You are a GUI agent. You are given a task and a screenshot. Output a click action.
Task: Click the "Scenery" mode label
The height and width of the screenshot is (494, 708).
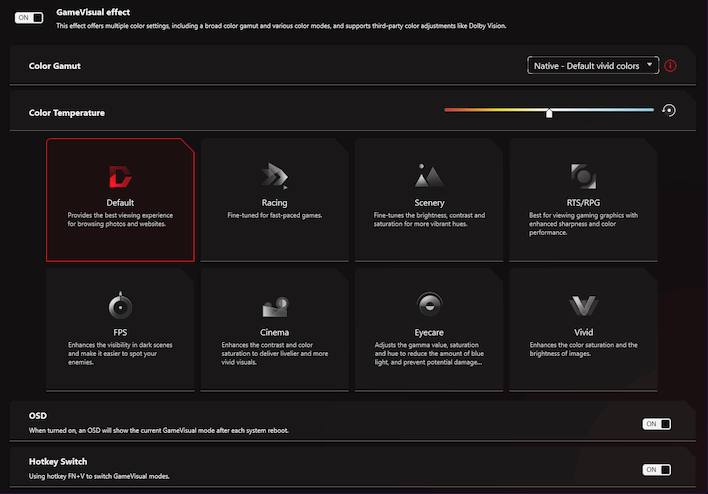click(429, 203)
